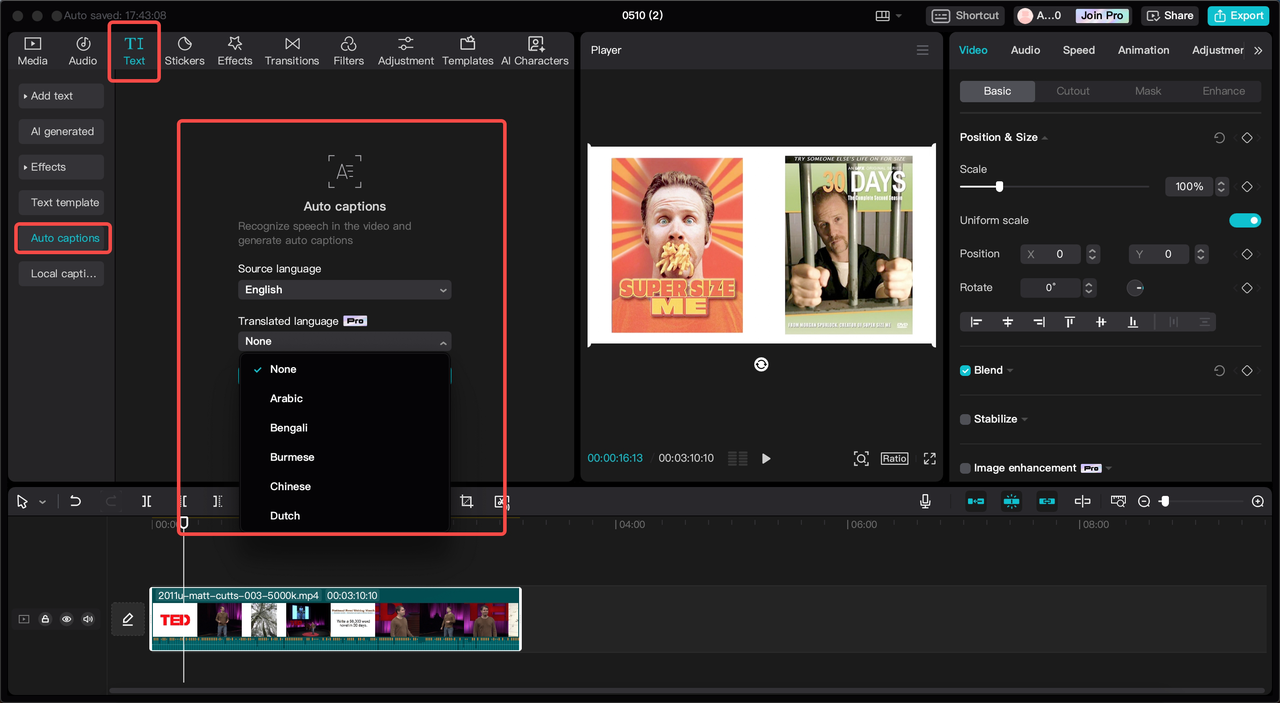The image size is (1280, 703).
Task: Open the Player hamburger menu
Action: (x=922, y=50)
